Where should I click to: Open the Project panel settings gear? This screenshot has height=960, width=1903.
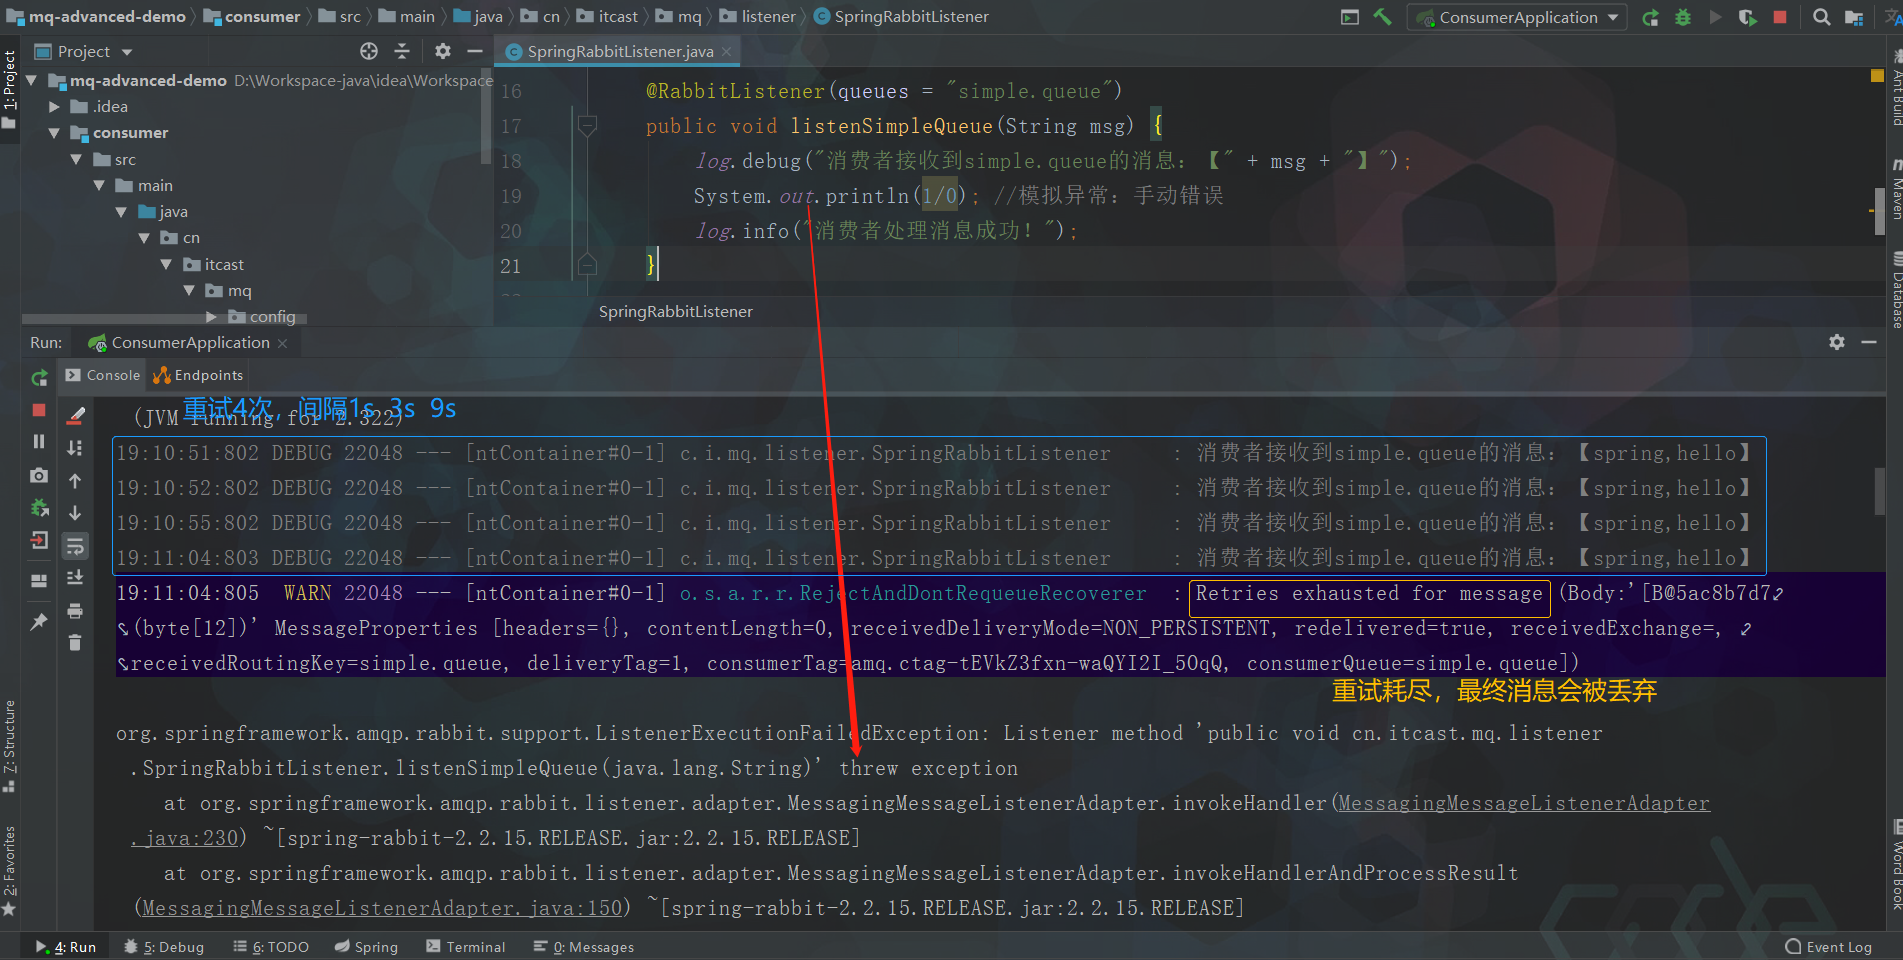point(443,51)
